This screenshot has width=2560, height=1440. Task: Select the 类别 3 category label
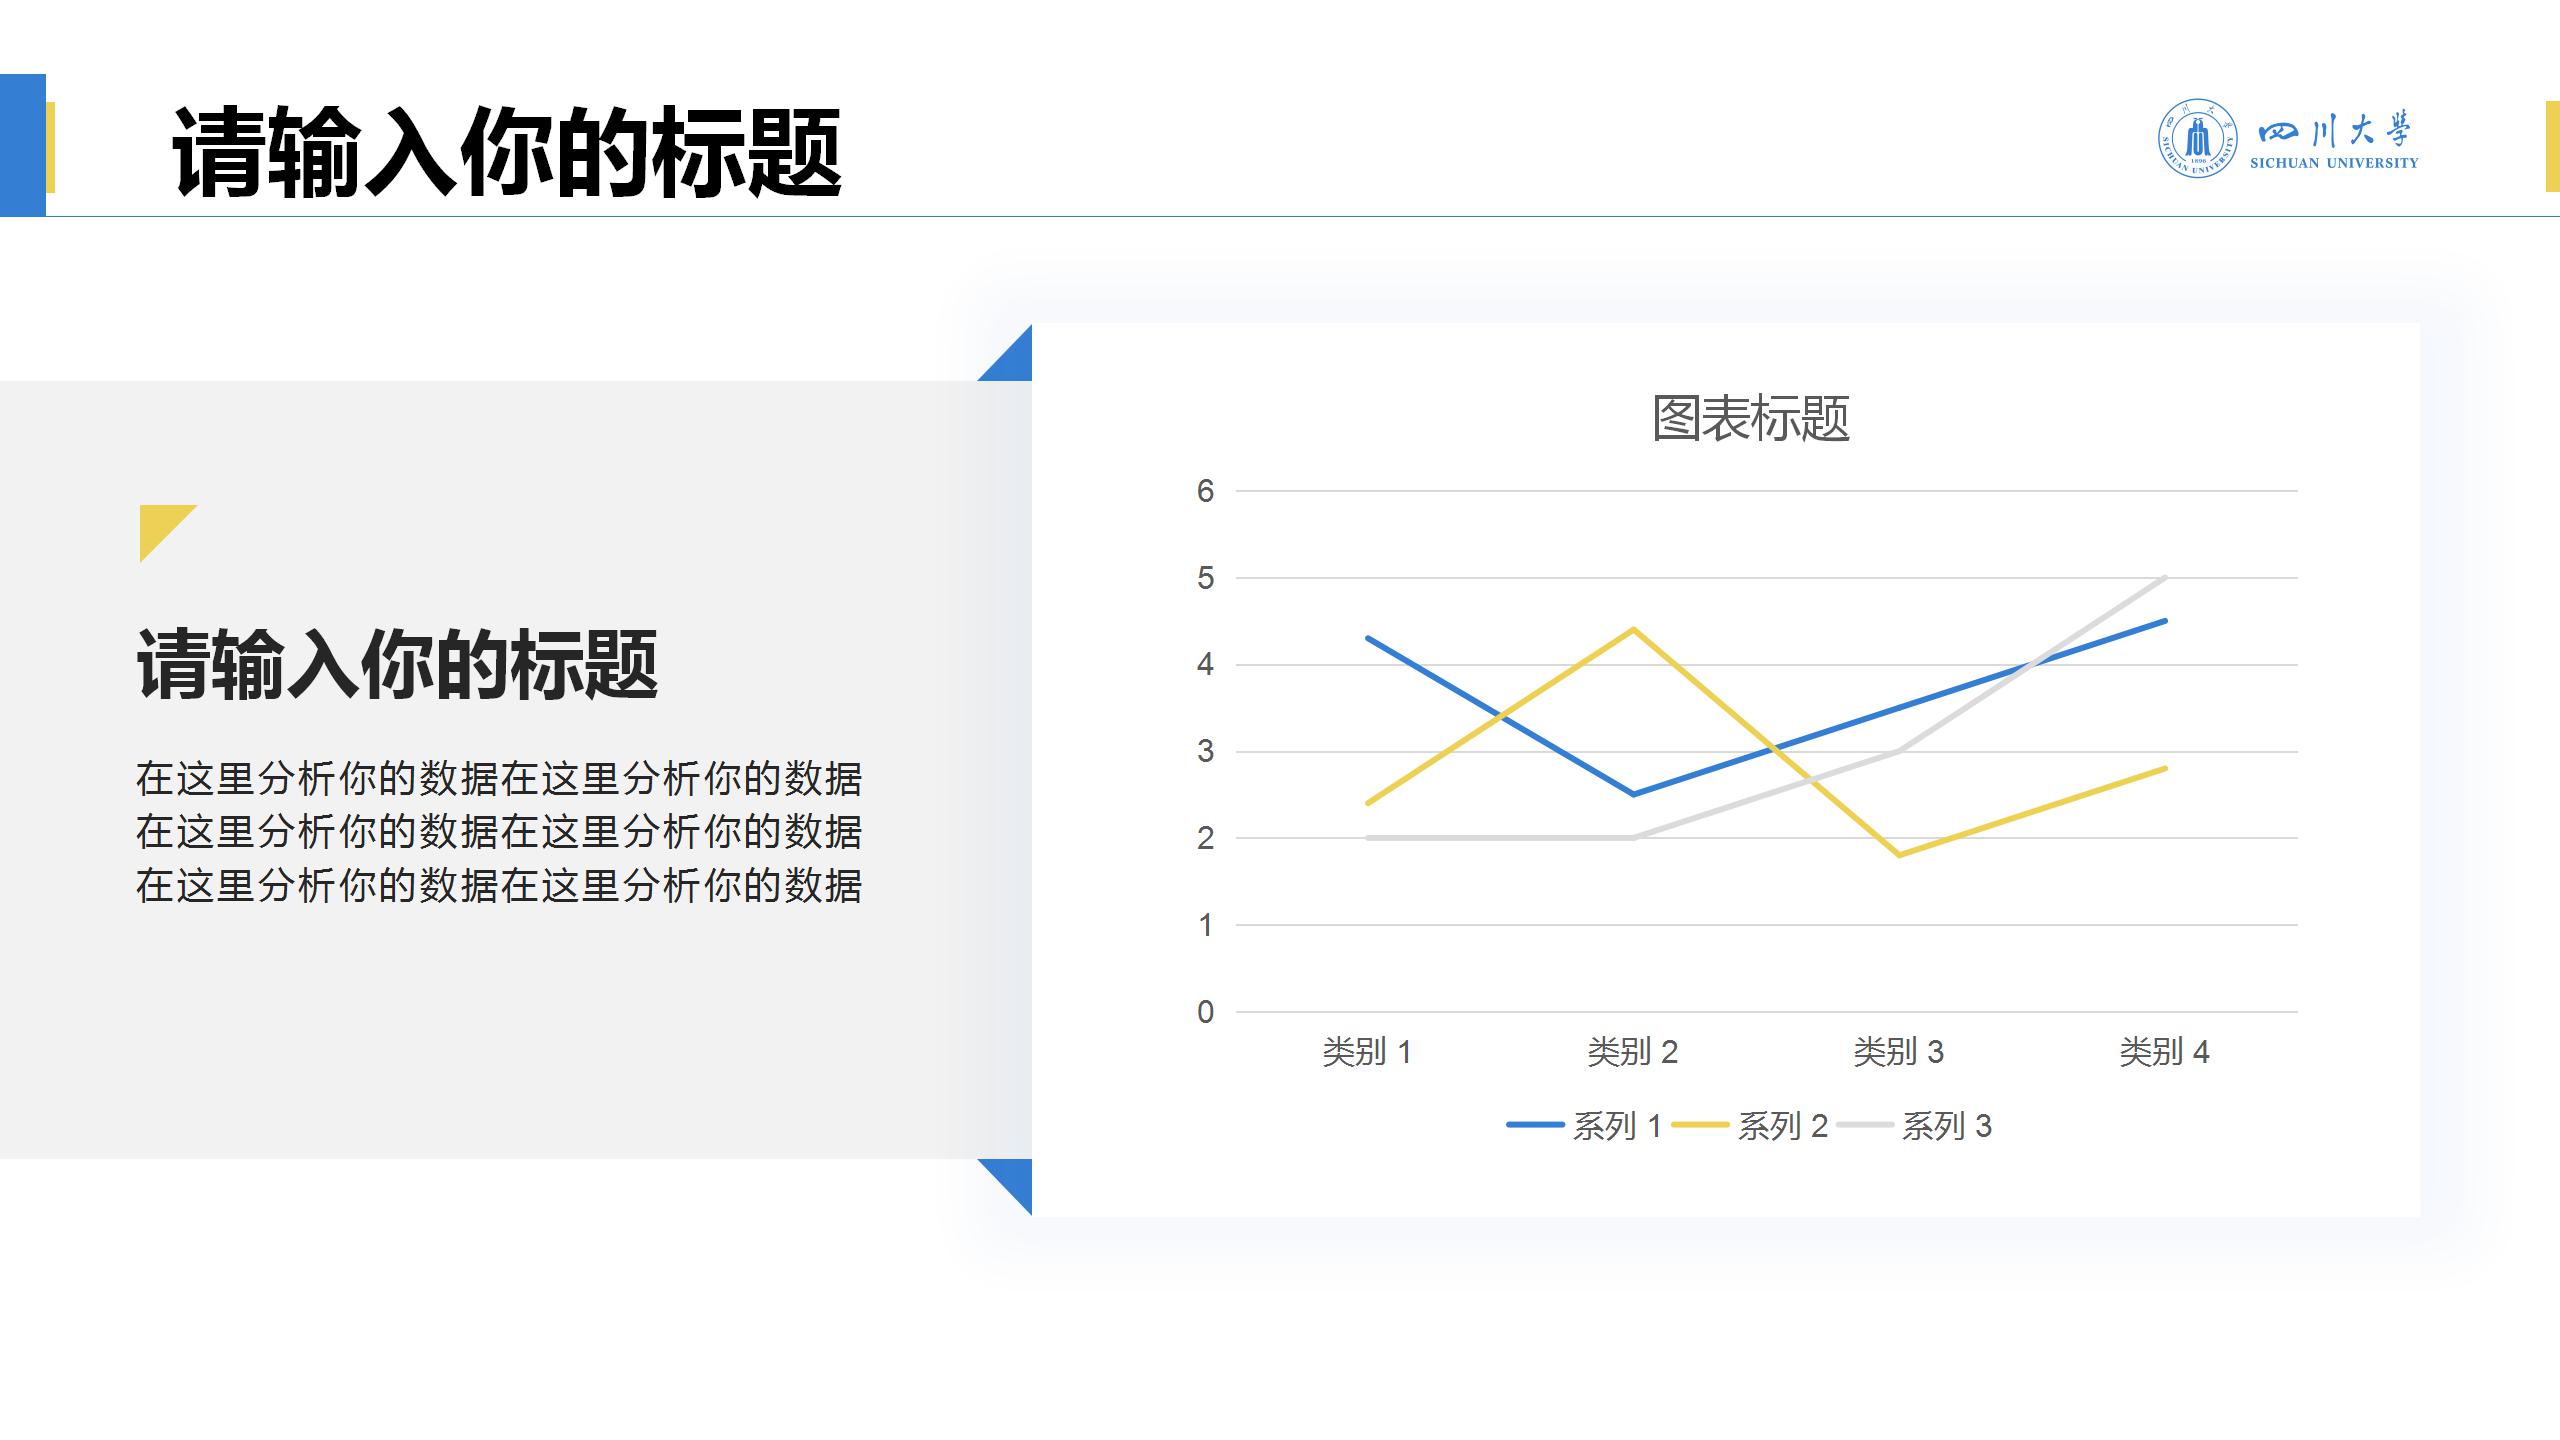1898,1051
